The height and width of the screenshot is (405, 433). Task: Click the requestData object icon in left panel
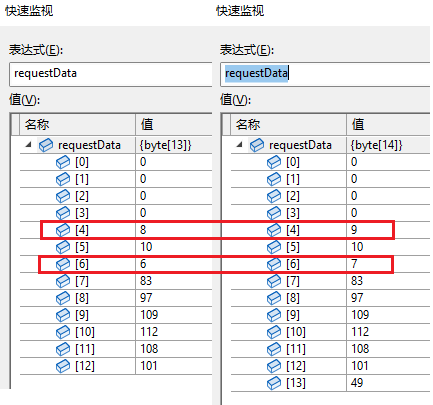click(x=46, y=145)
